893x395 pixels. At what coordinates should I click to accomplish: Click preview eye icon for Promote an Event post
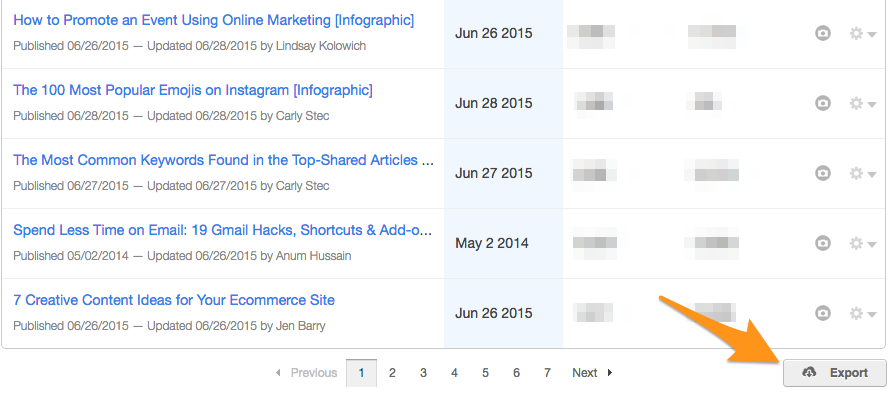point(822,34)
